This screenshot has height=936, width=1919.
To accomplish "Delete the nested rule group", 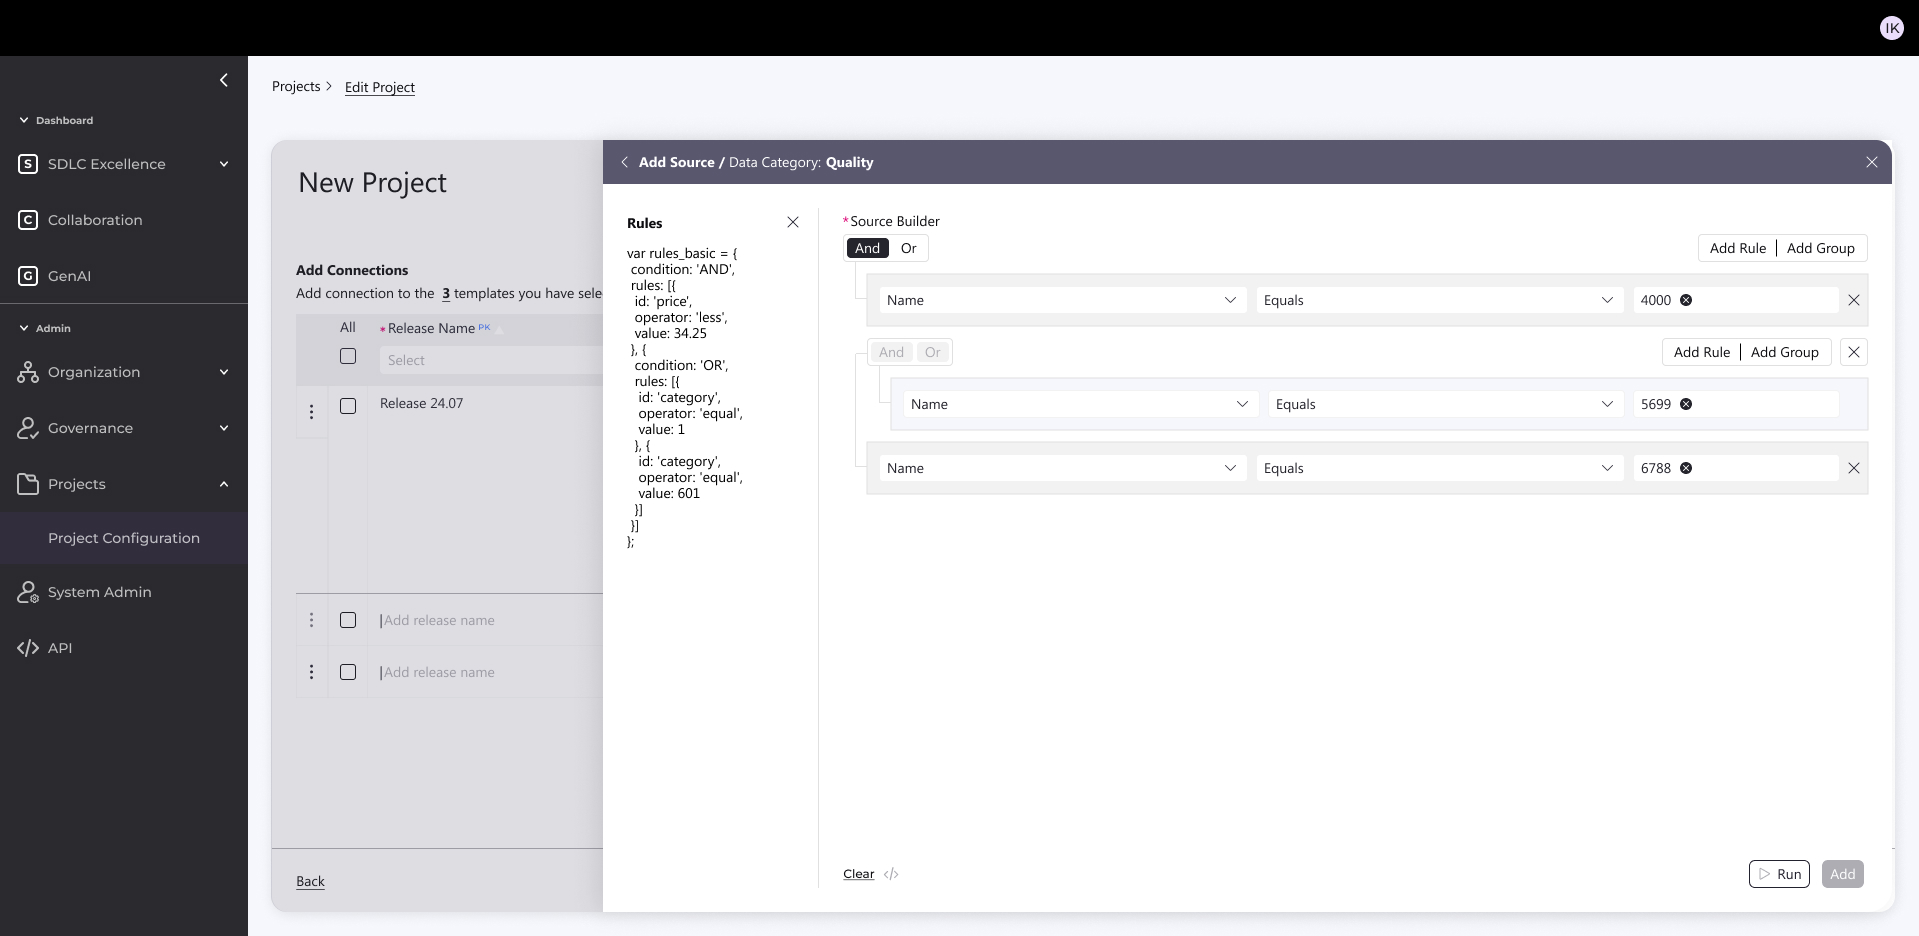I will tap(1853, 352).
